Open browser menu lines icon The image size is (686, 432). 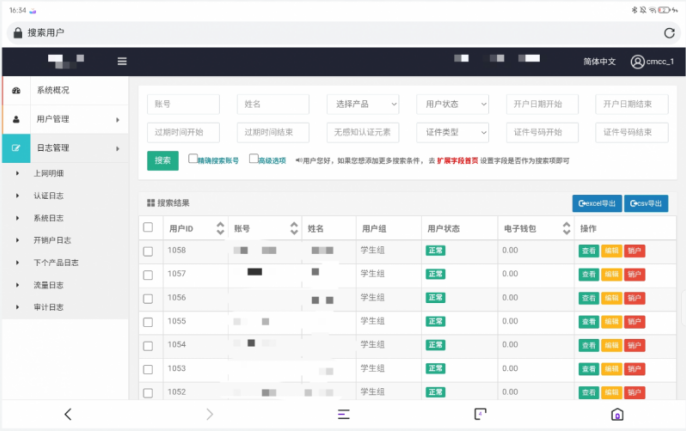click(x=343, y=414)
